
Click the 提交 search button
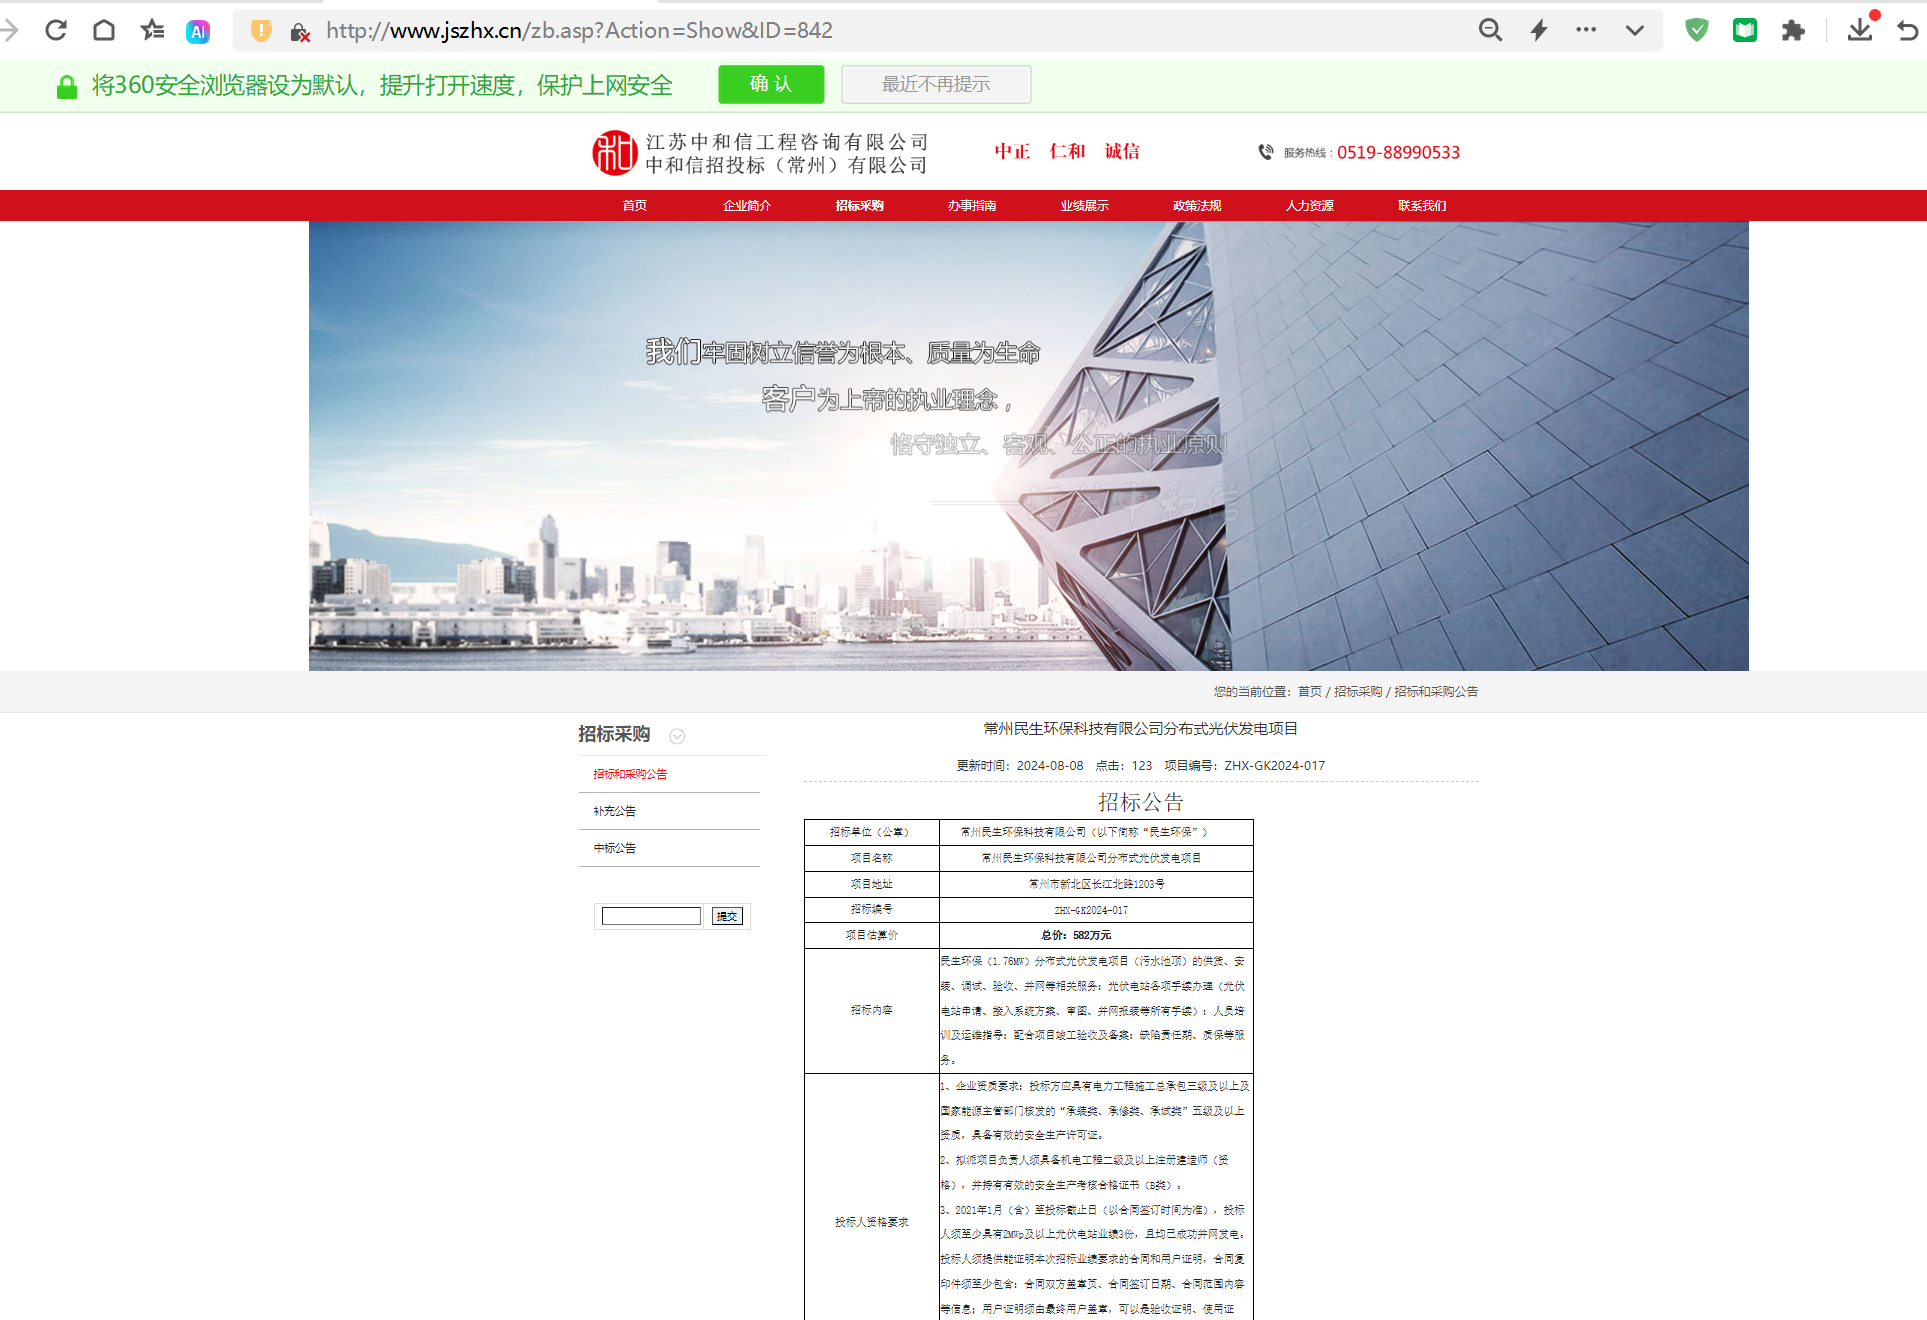tap(727, 916)
